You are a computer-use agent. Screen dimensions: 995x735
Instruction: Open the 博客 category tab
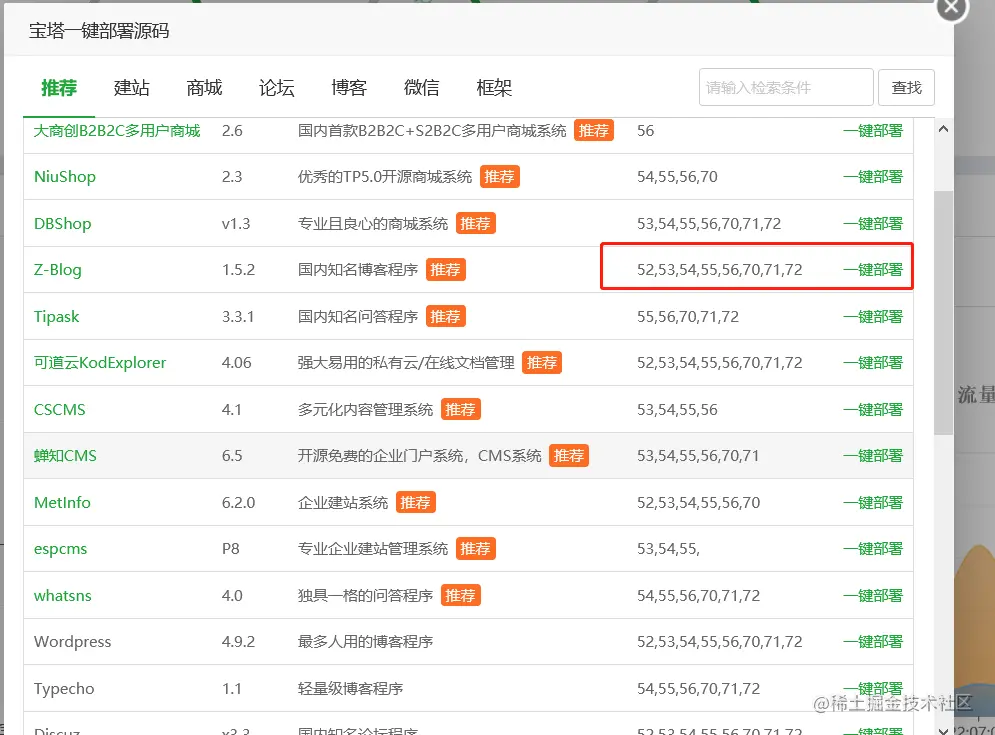pyautogui.click(x=349, y=88)
